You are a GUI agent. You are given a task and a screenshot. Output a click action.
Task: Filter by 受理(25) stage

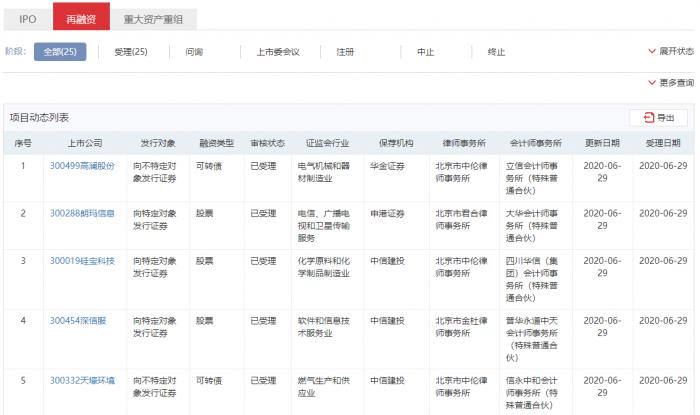131,51
